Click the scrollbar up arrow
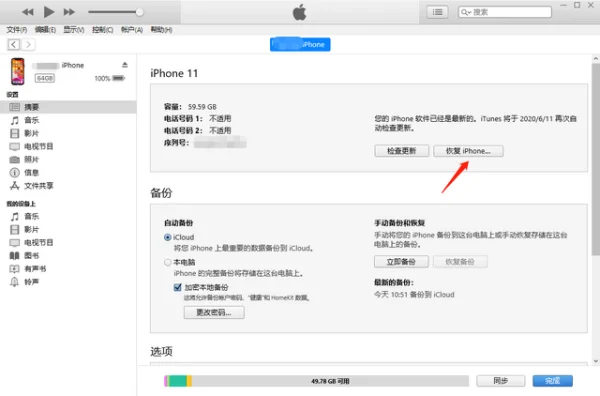The width and height of the screenshot is (600, 396). pyautogui.click(x=595, y=59)
